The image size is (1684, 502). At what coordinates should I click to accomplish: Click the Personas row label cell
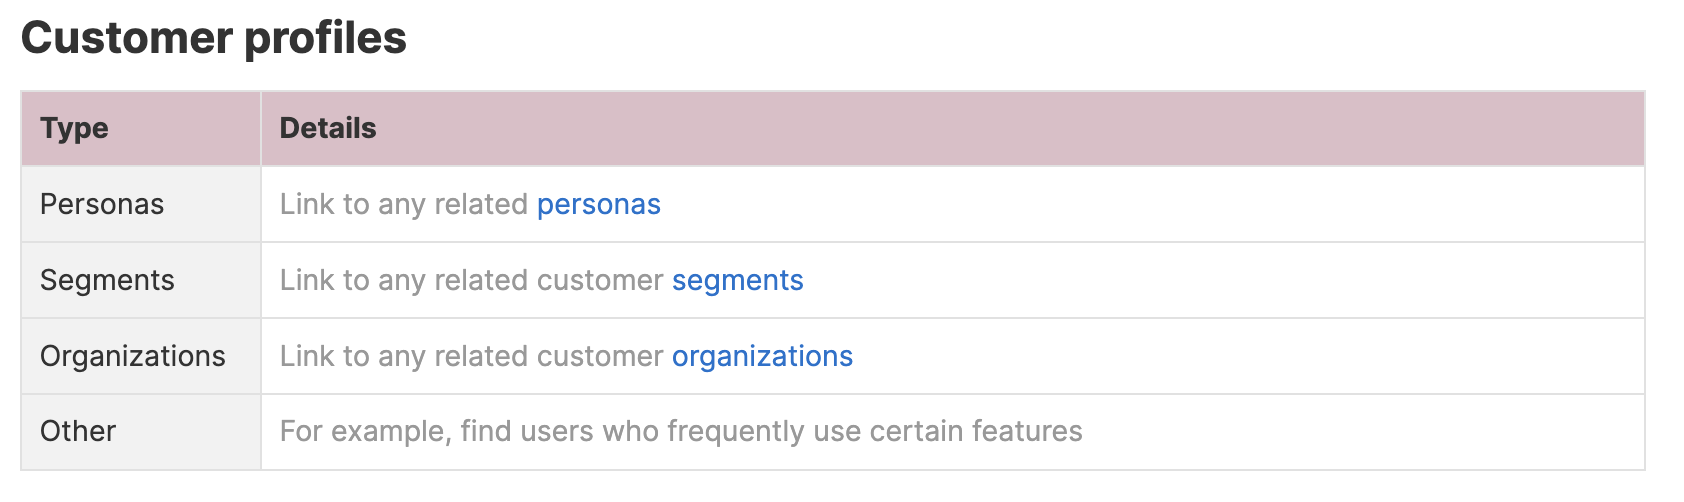click(141, 204)
